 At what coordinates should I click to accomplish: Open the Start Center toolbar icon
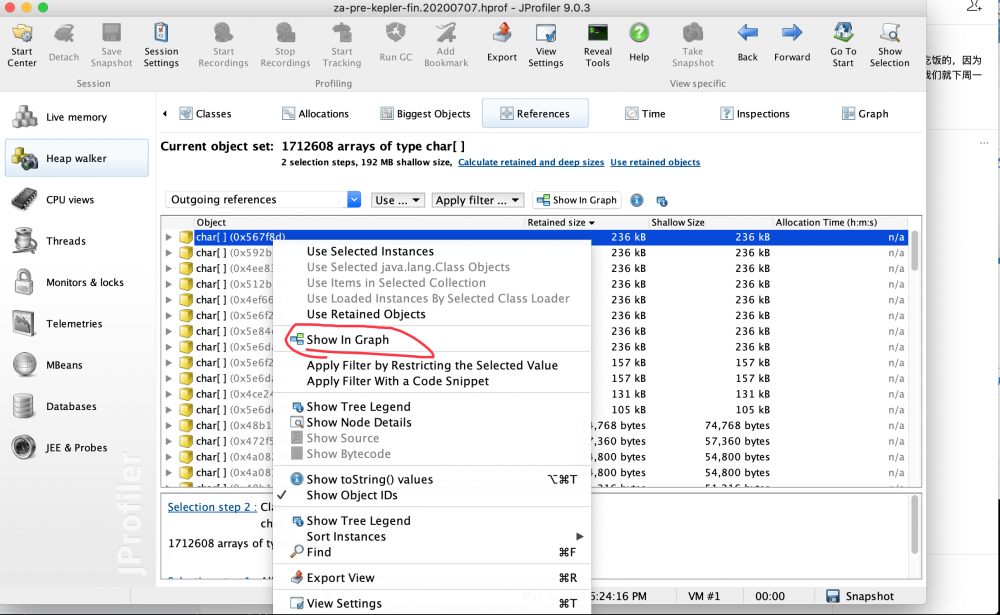(22, 45)
